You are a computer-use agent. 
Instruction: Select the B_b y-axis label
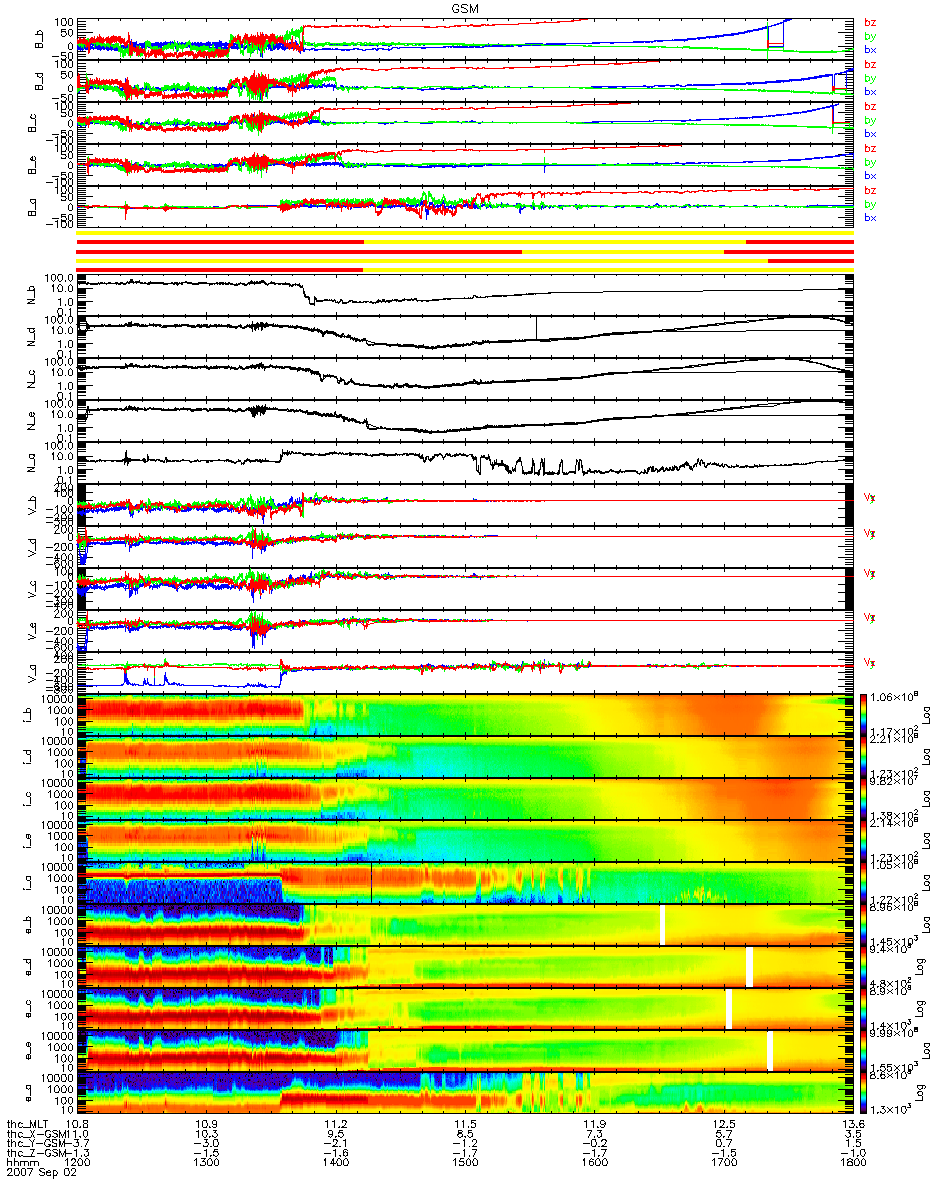[x=41, y=38]
